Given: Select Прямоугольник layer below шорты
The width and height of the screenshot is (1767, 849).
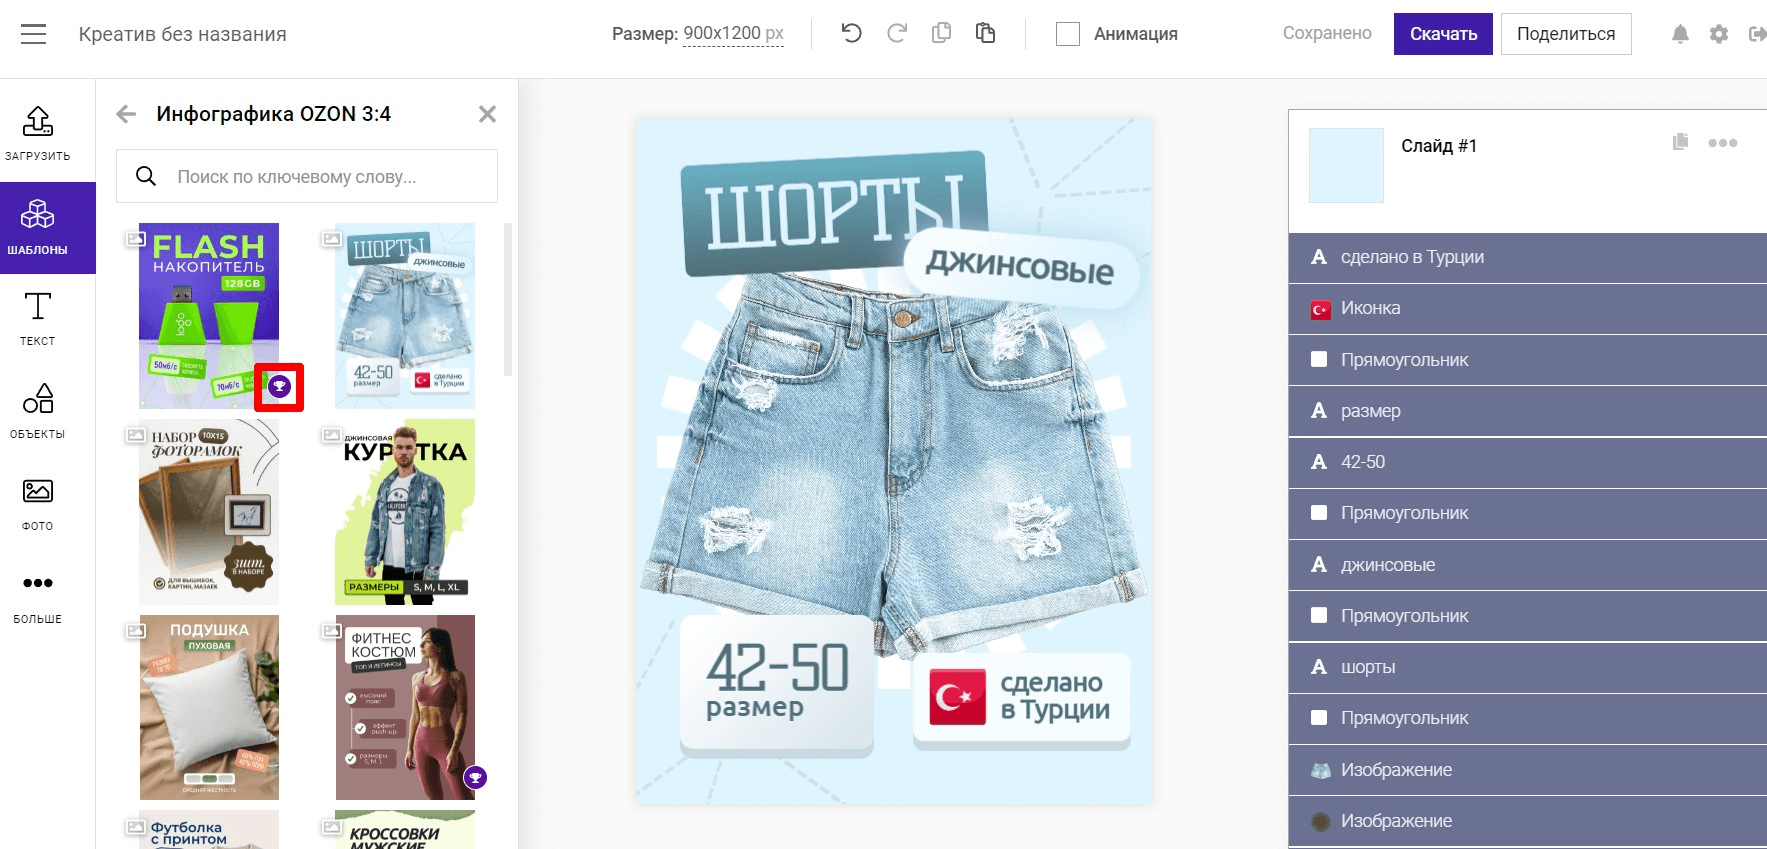Looking at the screenshot, I should tap(1528, 718).
